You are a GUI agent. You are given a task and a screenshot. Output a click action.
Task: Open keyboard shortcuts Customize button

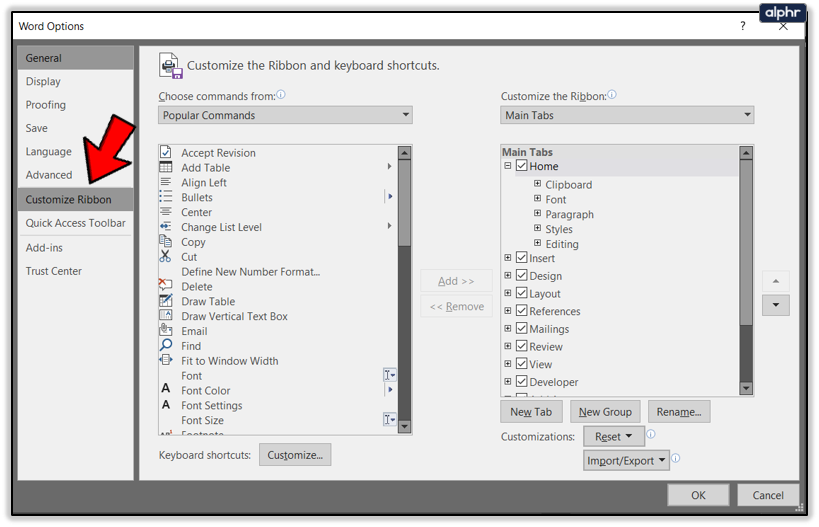[x=295, y=455]
